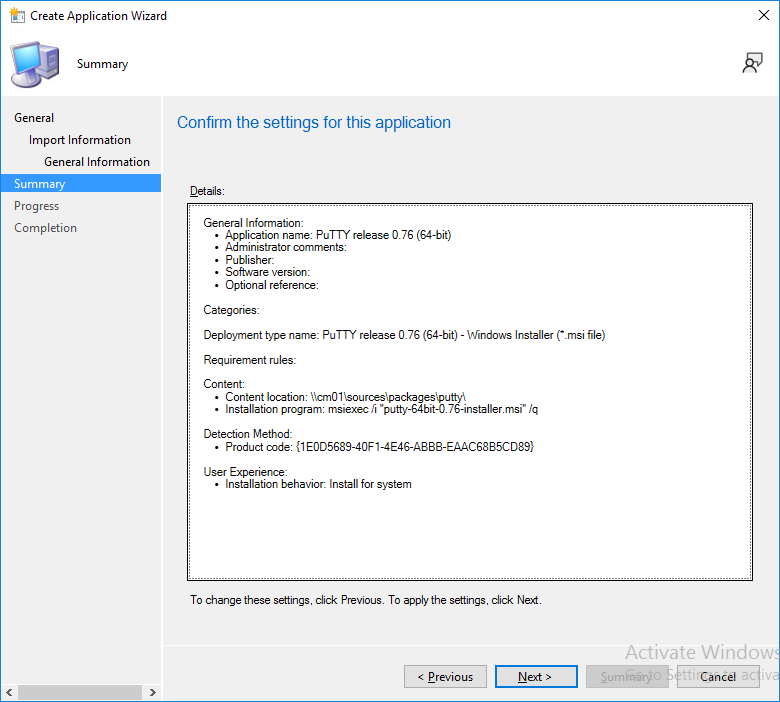
Task: Click the Details label
Action: 207,191
